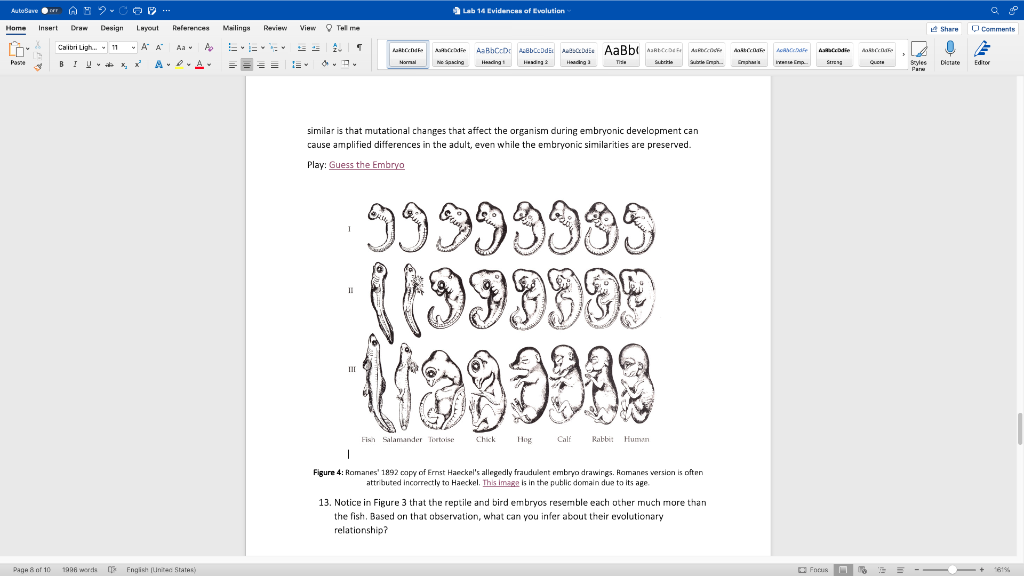The image size is (1024, 576).
Task: Click the Print icon in title bar
Action: (x=137, y=10)
